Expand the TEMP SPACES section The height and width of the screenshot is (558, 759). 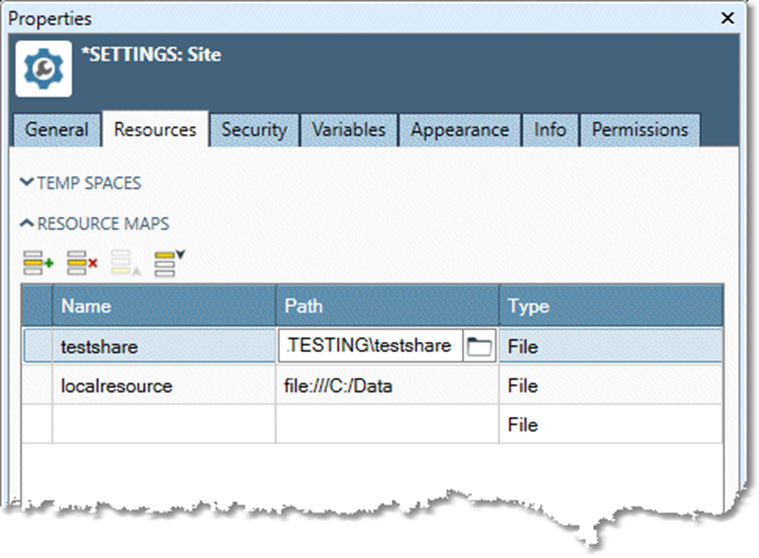click(x=80, y=183)
